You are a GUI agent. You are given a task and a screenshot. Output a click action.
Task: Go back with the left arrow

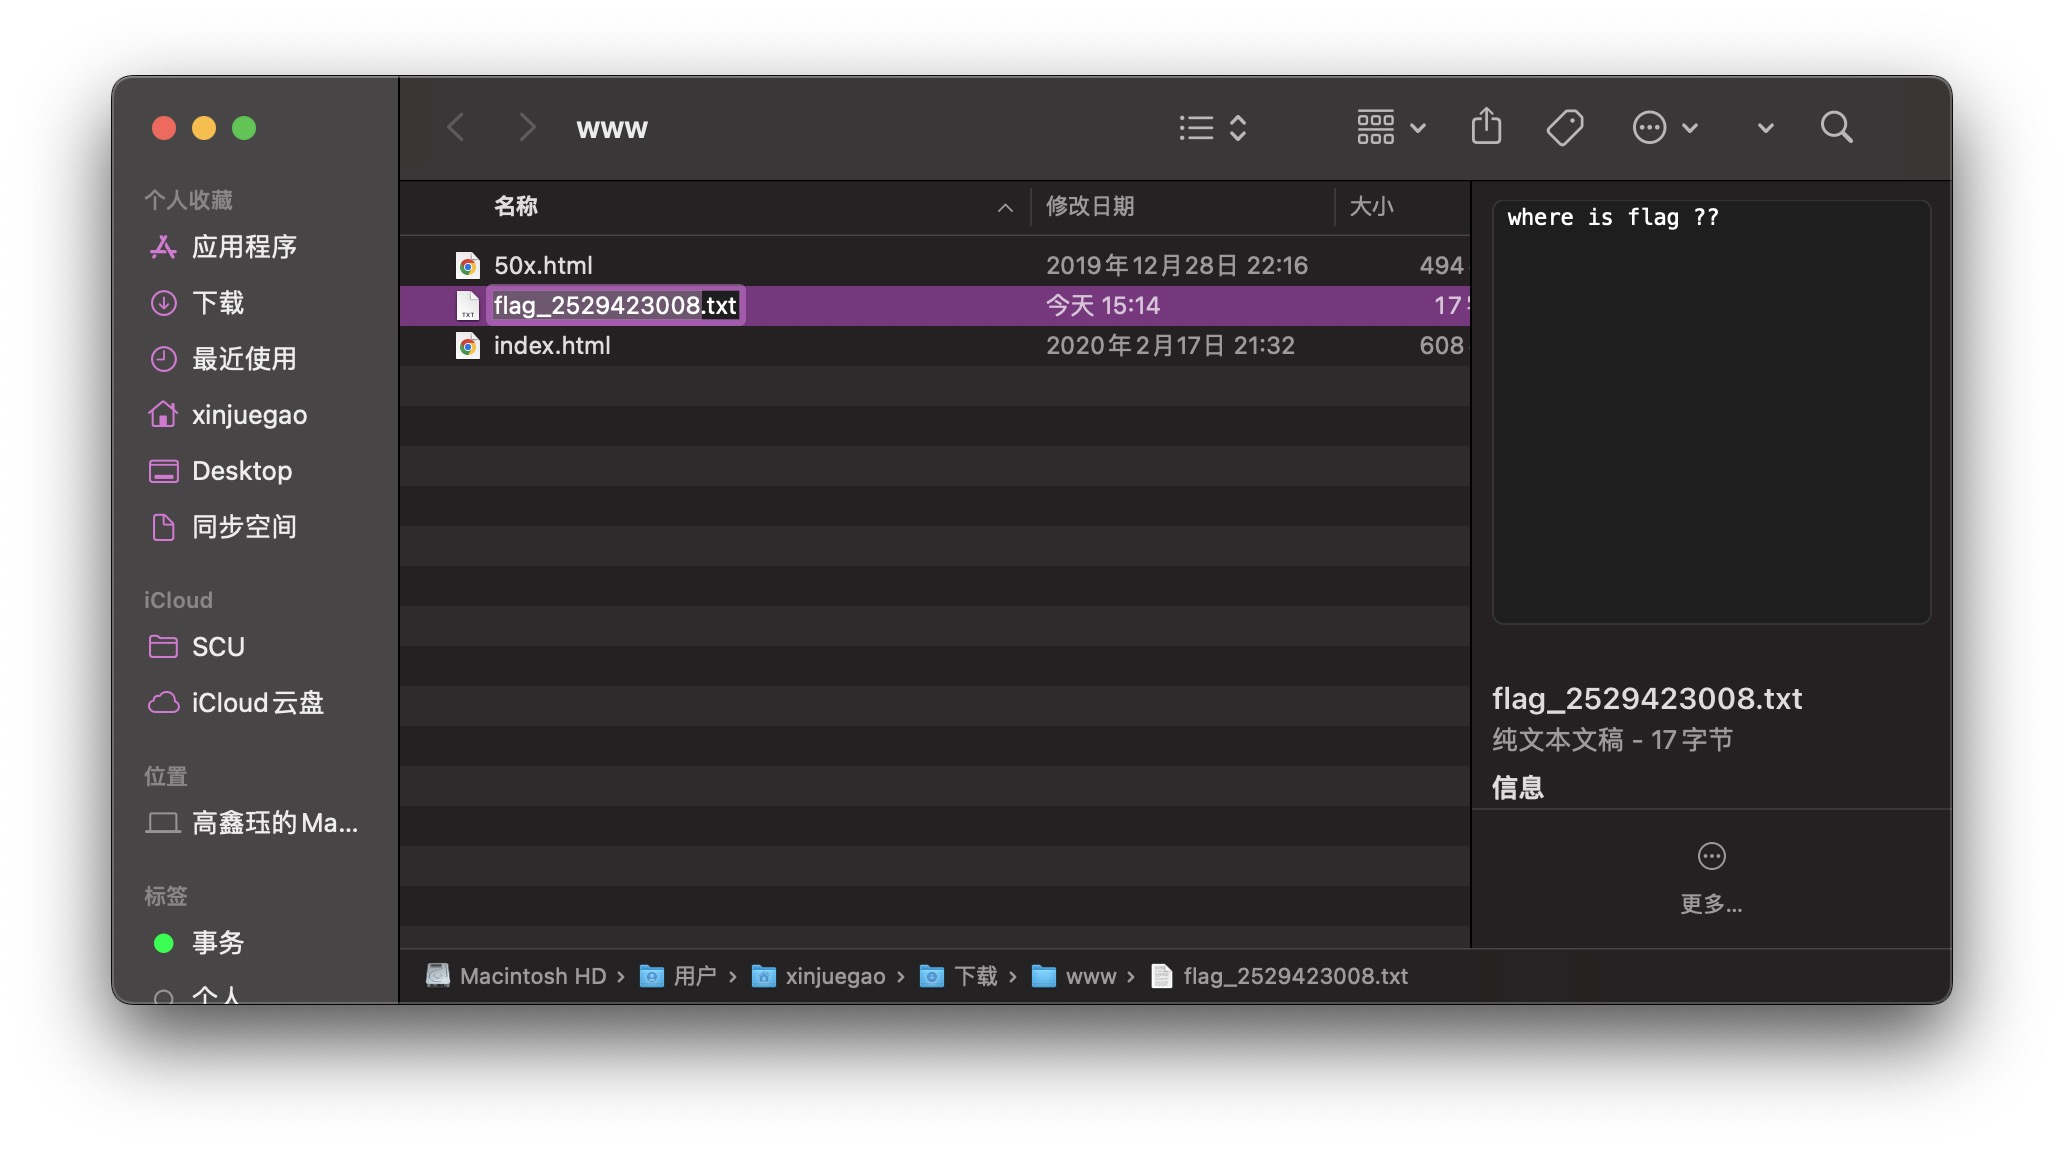(x=456, y=127)
